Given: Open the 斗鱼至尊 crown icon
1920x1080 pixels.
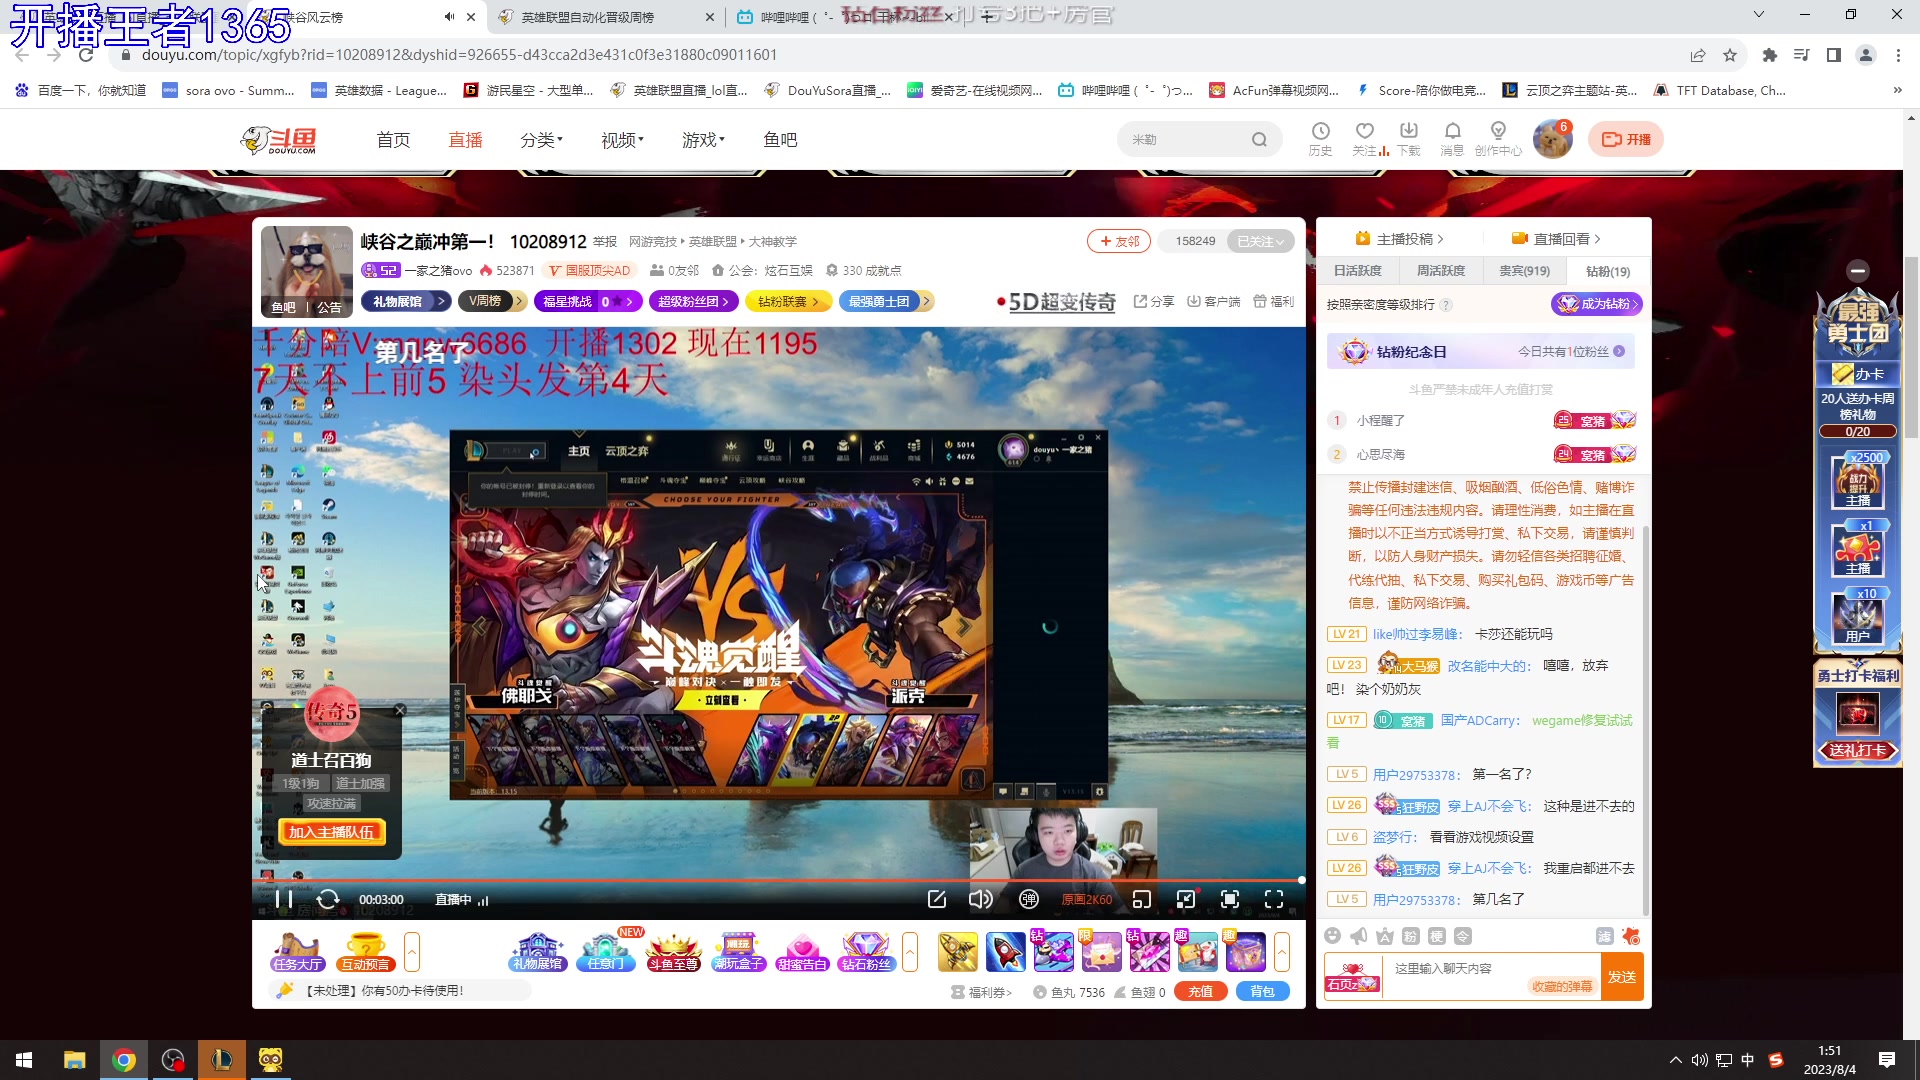Looking at the screenshot, I should (673, 952).
